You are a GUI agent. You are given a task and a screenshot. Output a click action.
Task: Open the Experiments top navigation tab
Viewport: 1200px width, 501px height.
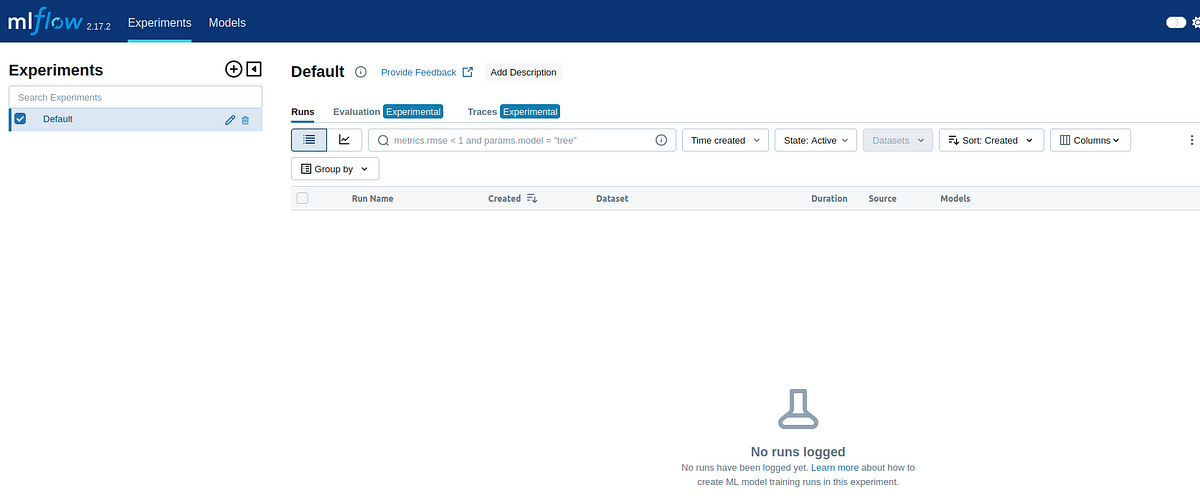coord(160,22)
